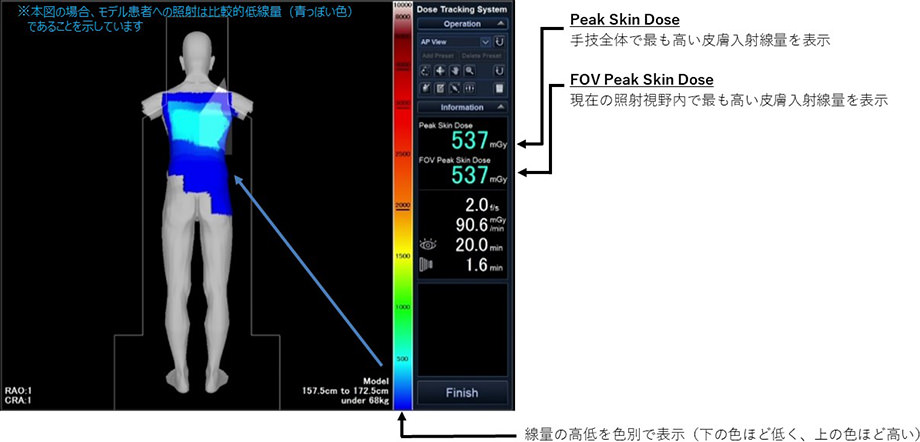
Task: Click the reset arrow next to AP View
Action: [499, 42]
